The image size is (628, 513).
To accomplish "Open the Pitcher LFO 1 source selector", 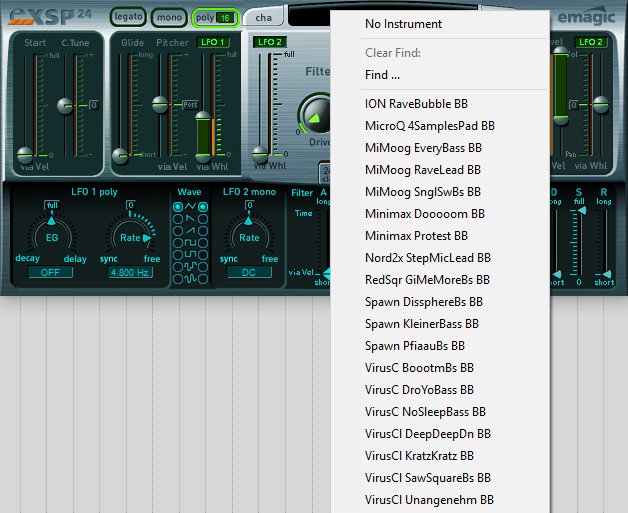I will coord(213,42).
